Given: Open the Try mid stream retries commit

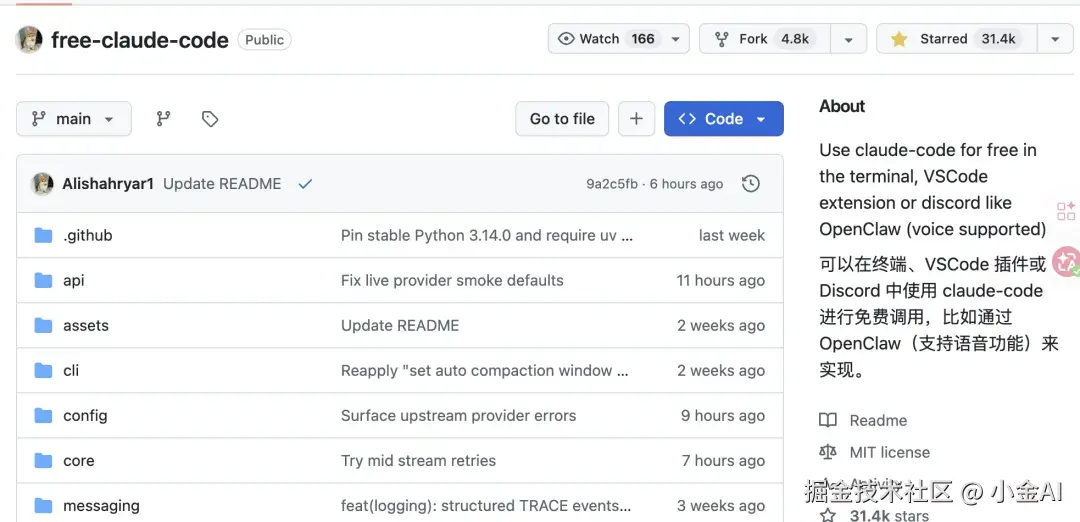Looking at the screenshot, I should [x=418, y=460].
